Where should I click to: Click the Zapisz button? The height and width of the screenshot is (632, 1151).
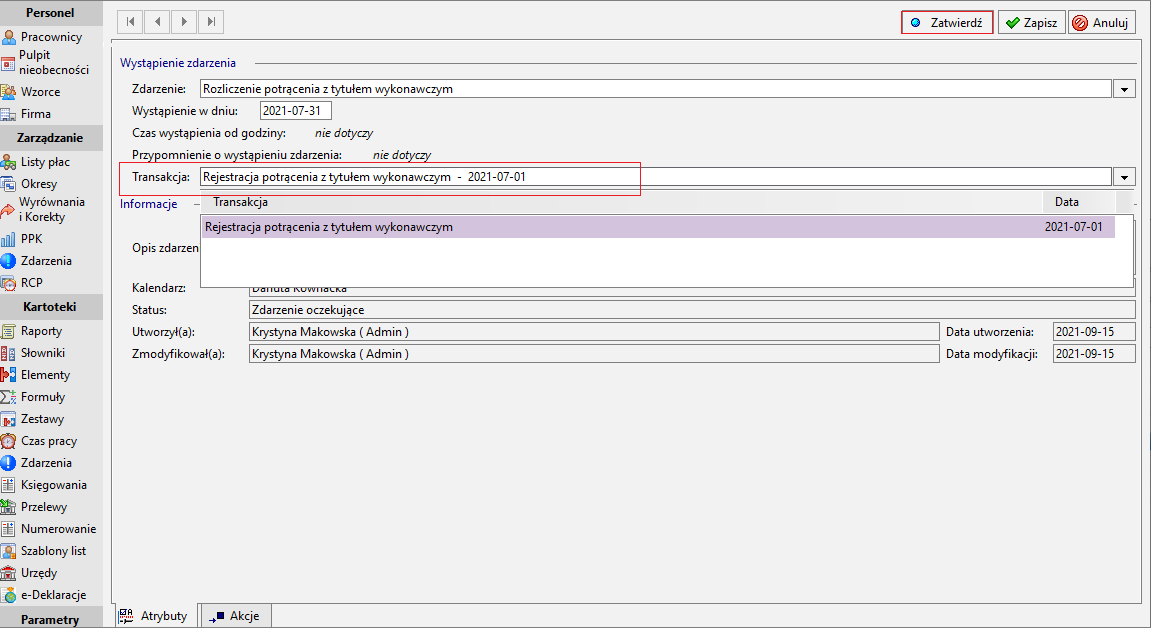click(x=1031, y=23)
